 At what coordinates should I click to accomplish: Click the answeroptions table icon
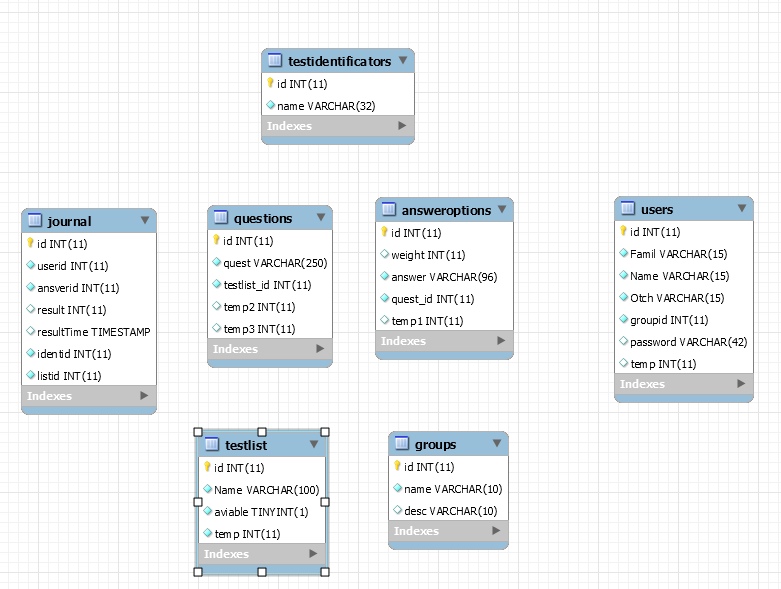(389, 210)
